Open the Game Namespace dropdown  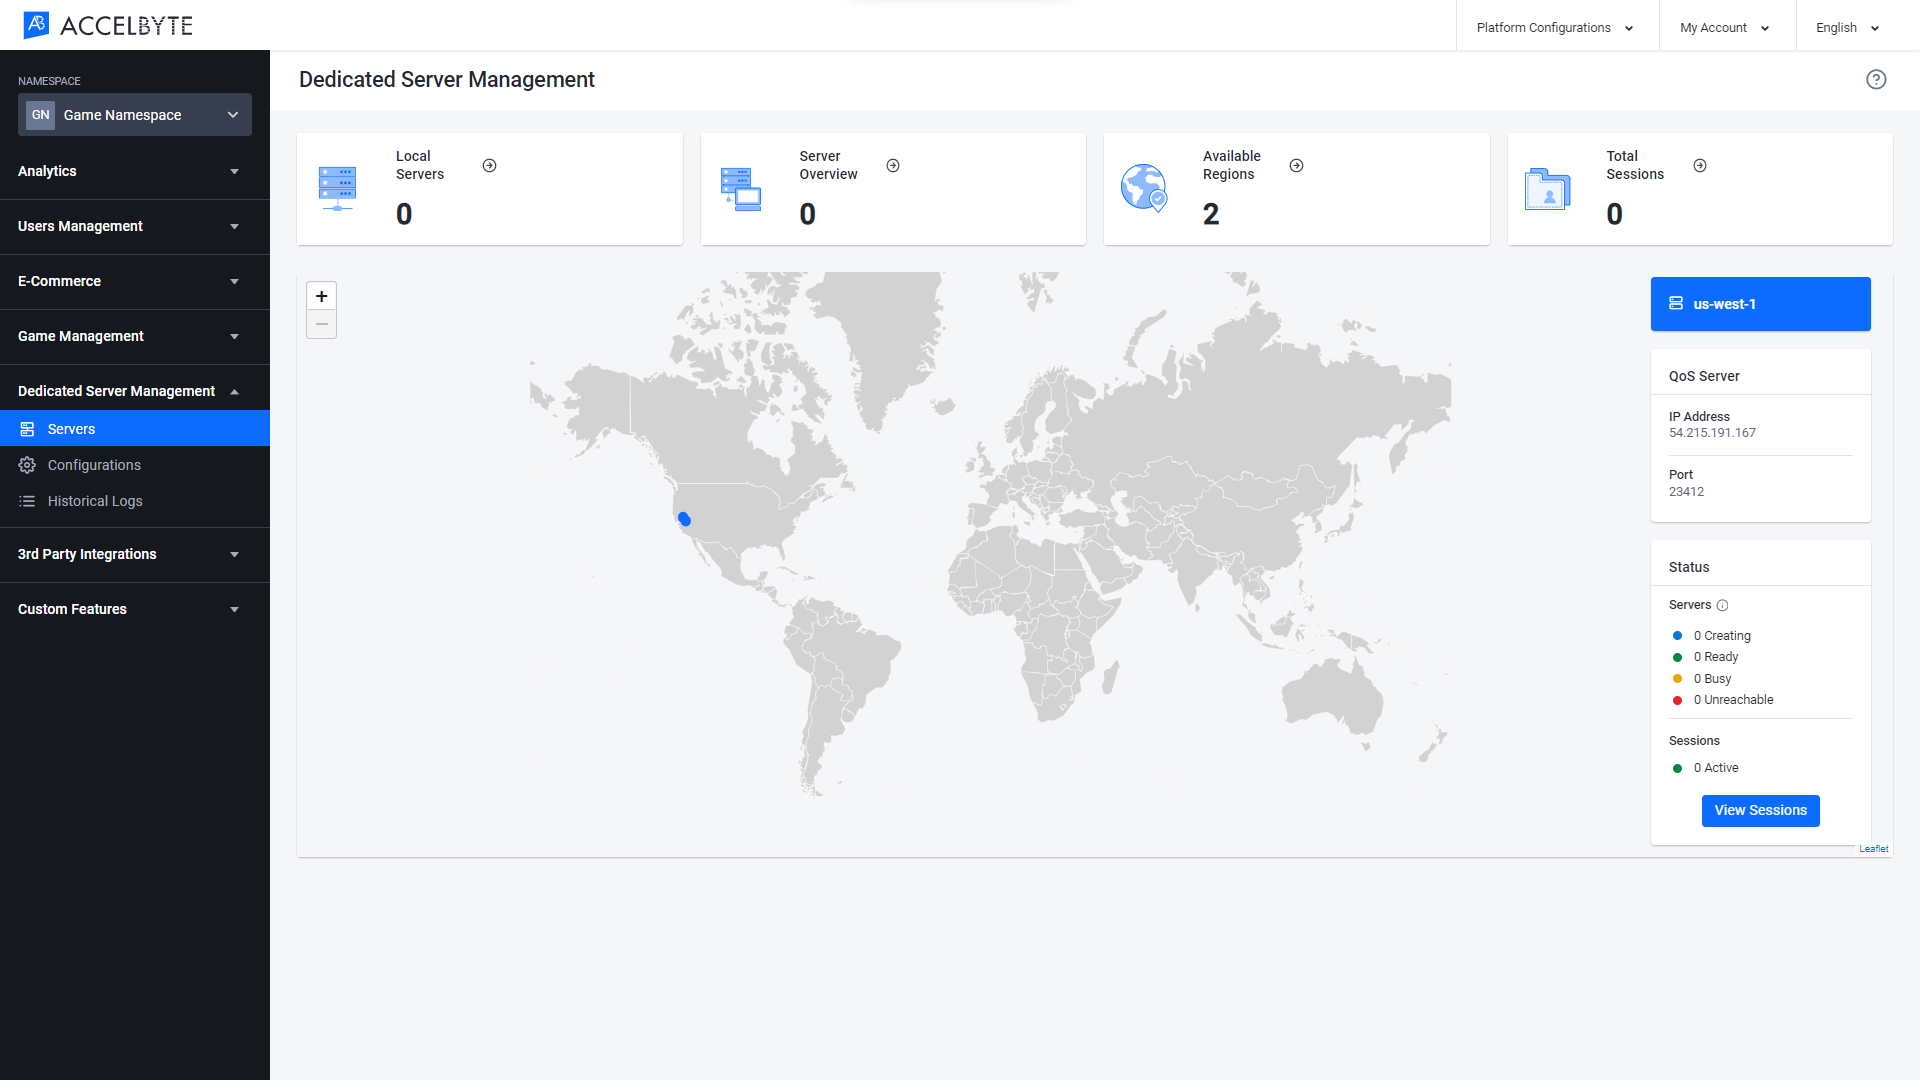pyautogui.click(x=135, y=115)
